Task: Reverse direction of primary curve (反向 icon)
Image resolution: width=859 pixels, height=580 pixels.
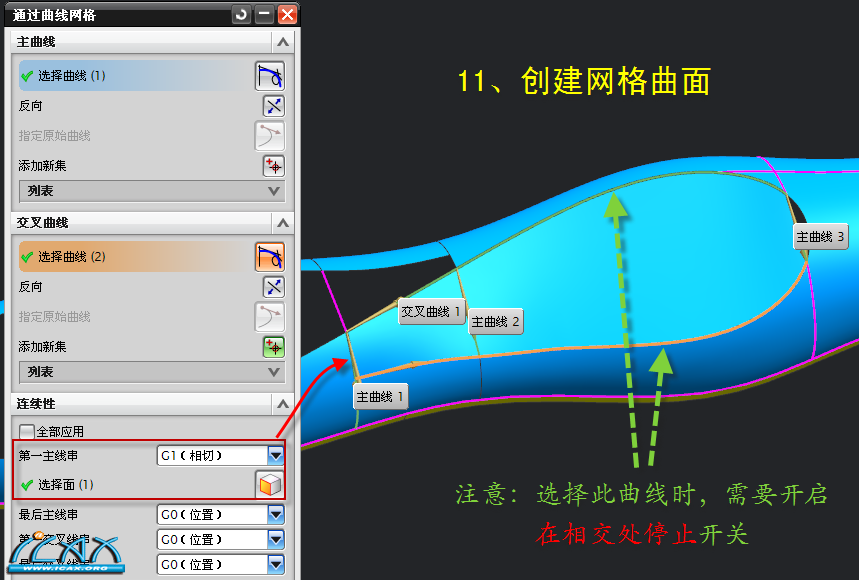Action: tap(273, 106)
